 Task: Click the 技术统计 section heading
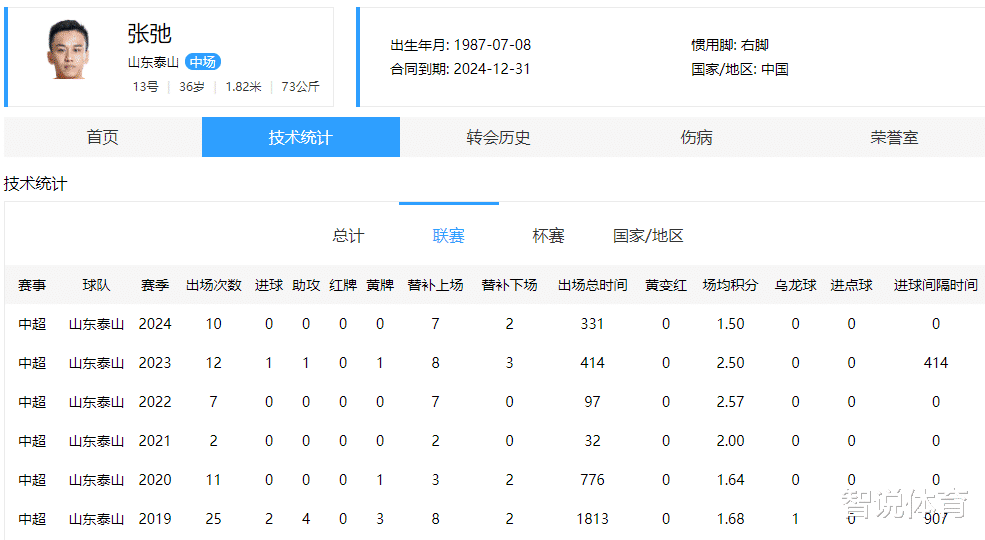[35, 184]
